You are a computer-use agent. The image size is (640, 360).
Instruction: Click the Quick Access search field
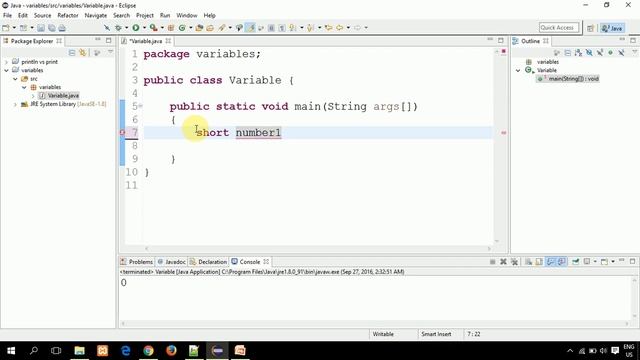(x=559, y=27)
